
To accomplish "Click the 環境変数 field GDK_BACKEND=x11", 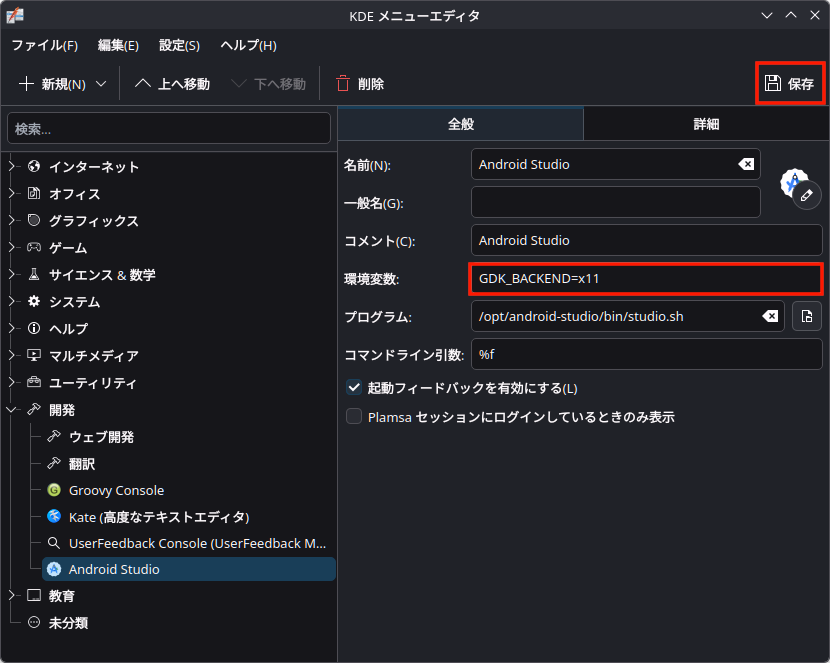I will click(x=646, y=278).
